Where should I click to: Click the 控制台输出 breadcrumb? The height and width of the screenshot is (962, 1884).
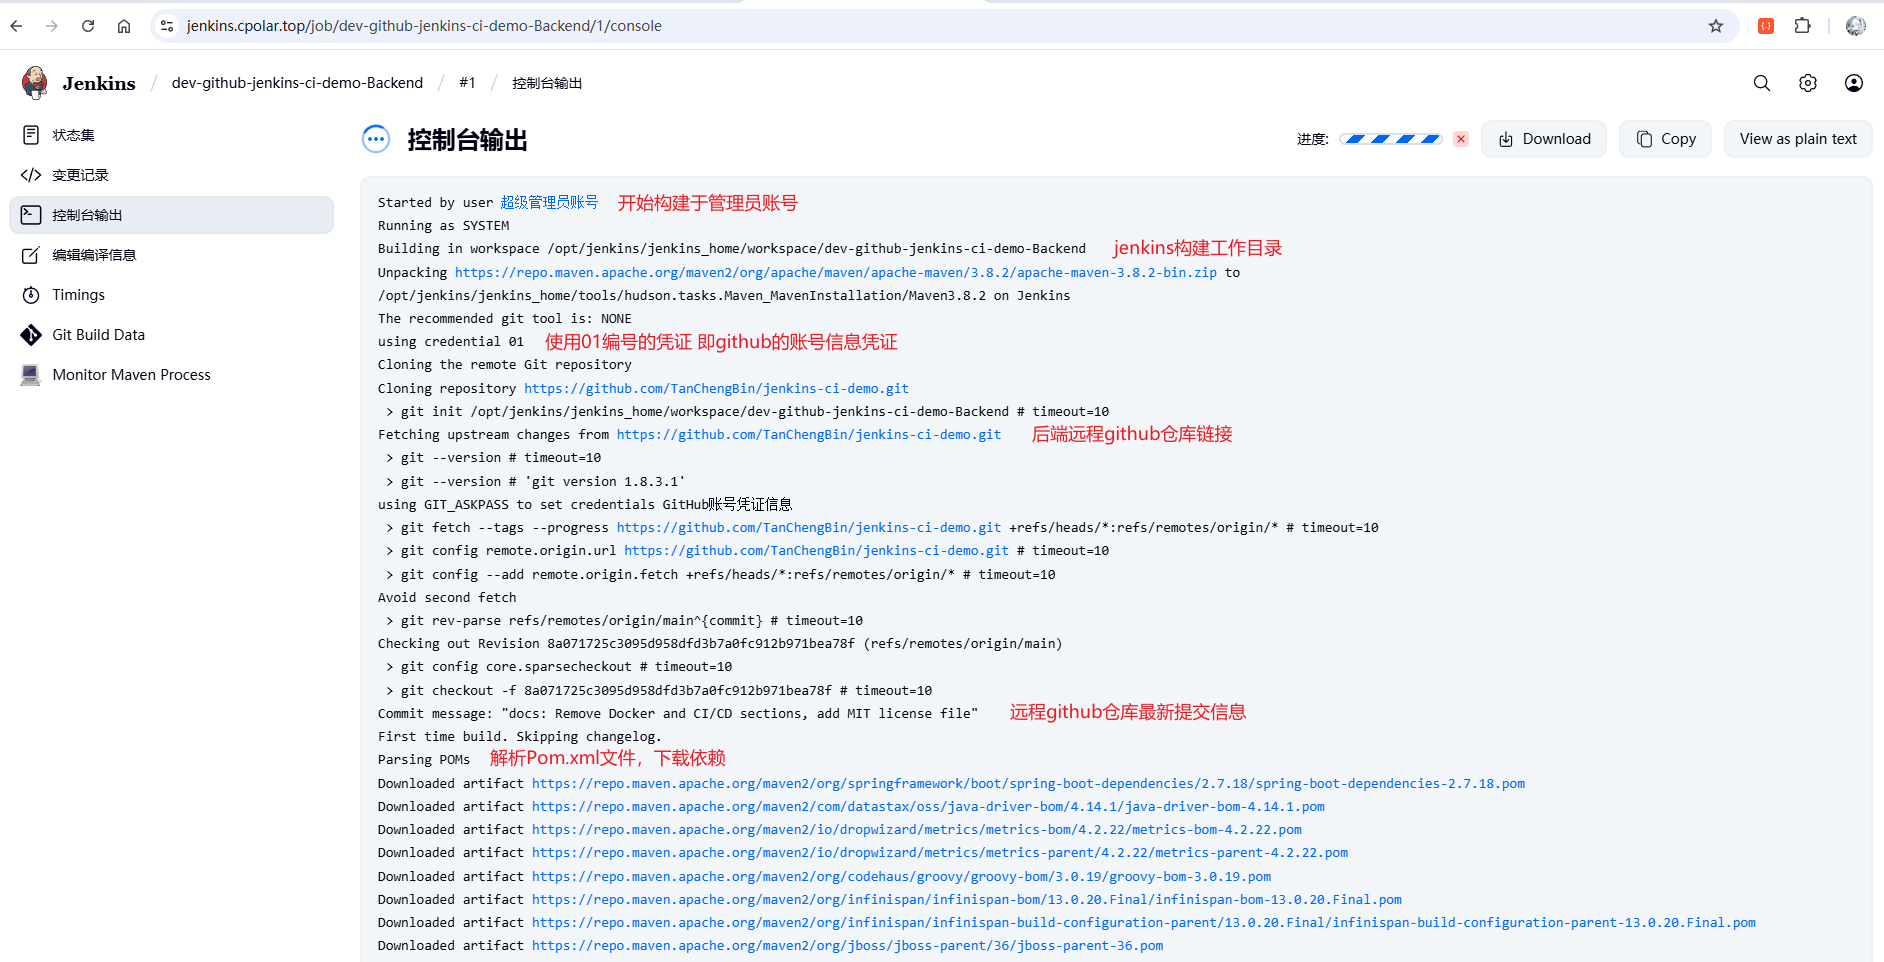(x=547, y=83)
